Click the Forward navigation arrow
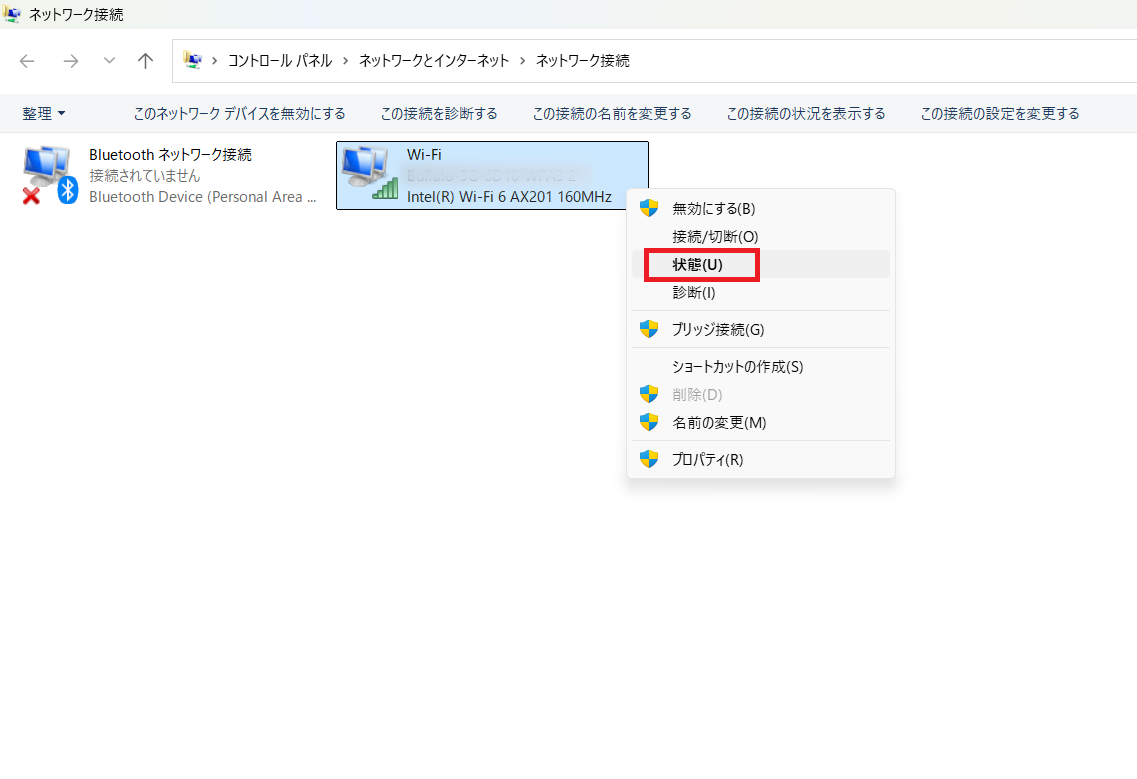The width and height of the screenshot is (1137, 779). click(70, 61)
